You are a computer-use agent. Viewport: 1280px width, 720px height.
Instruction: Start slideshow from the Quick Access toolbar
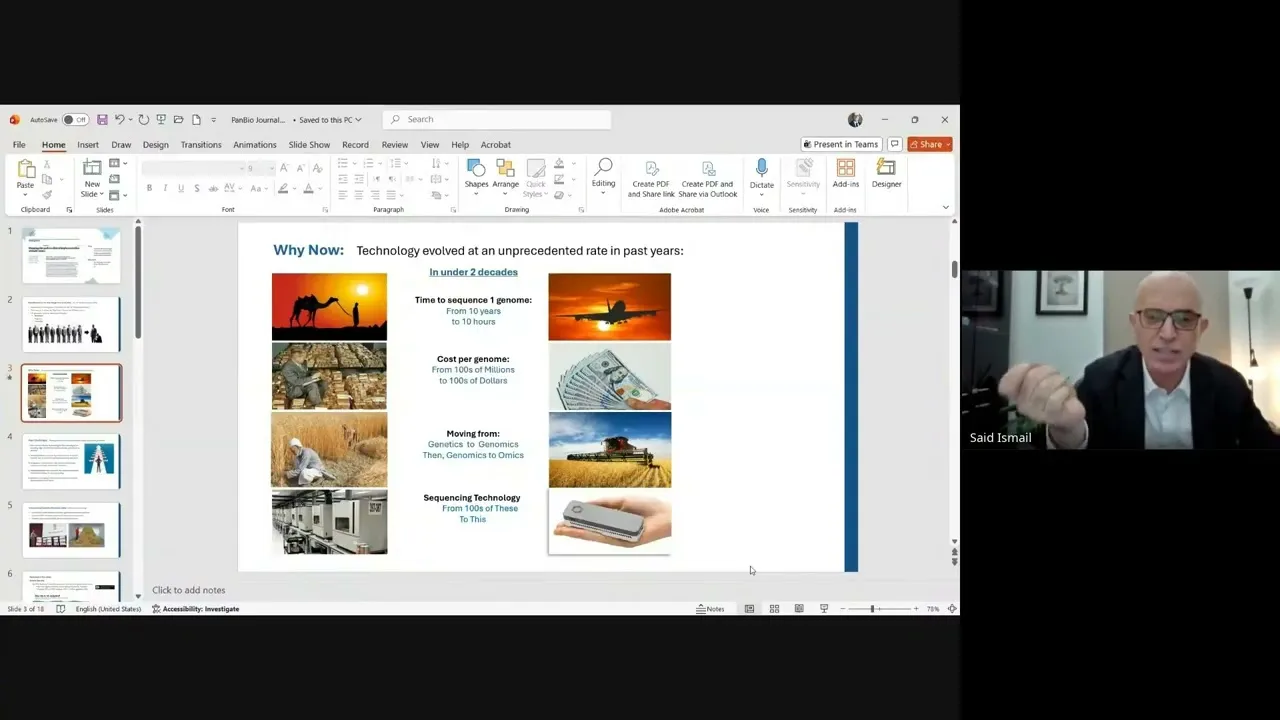tap(161, 120)
